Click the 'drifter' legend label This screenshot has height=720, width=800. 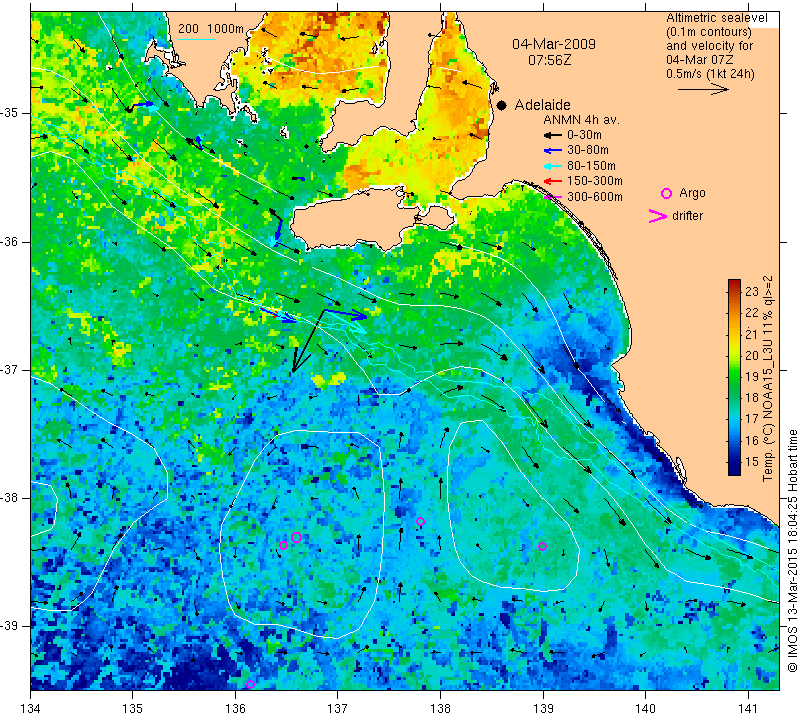(x=687, y=216)
